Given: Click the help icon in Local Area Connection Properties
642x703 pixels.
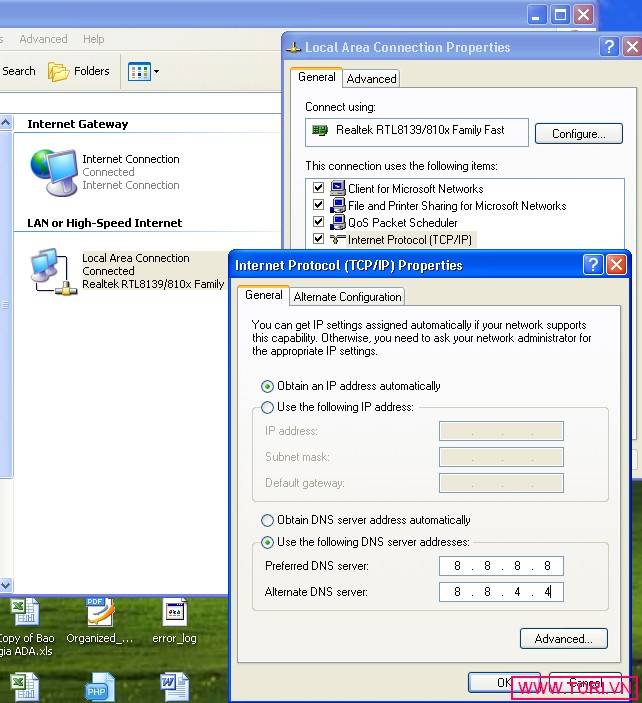Looking at the screenshot, I should [x=609, y=47].
